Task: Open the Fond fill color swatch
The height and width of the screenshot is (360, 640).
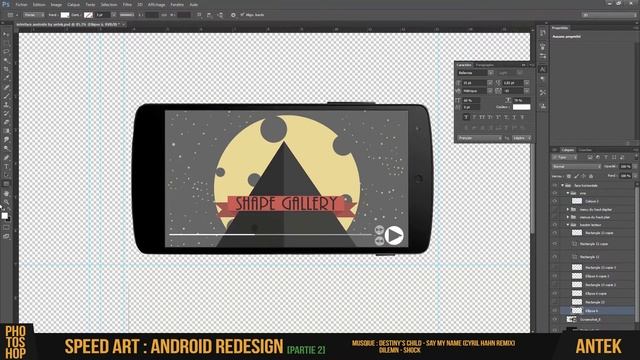Action: pos(65,15)
